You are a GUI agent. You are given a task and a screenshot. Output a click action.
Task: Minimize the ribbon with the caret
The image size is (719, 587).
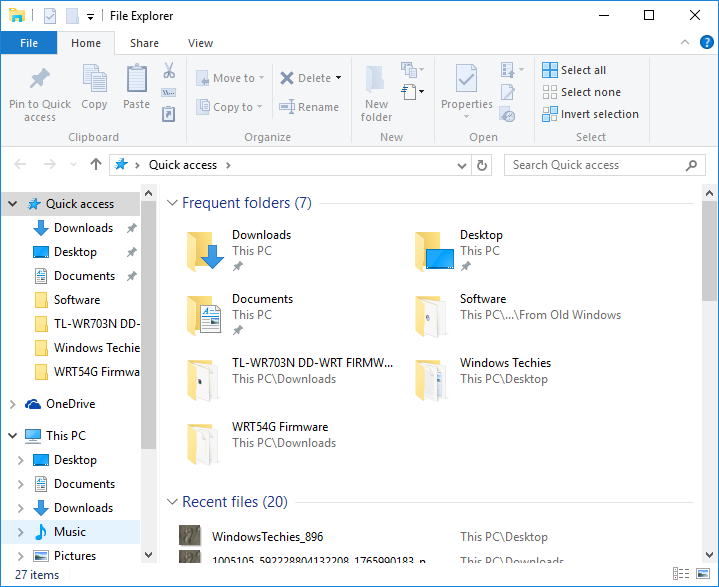(685, 42)
